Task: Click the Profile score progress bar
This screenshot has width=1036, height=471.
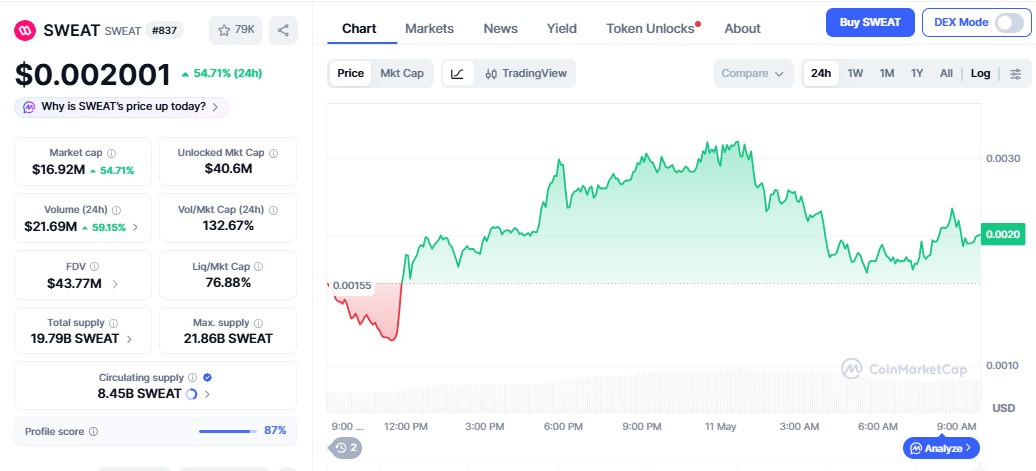Action: click(229, 431)
